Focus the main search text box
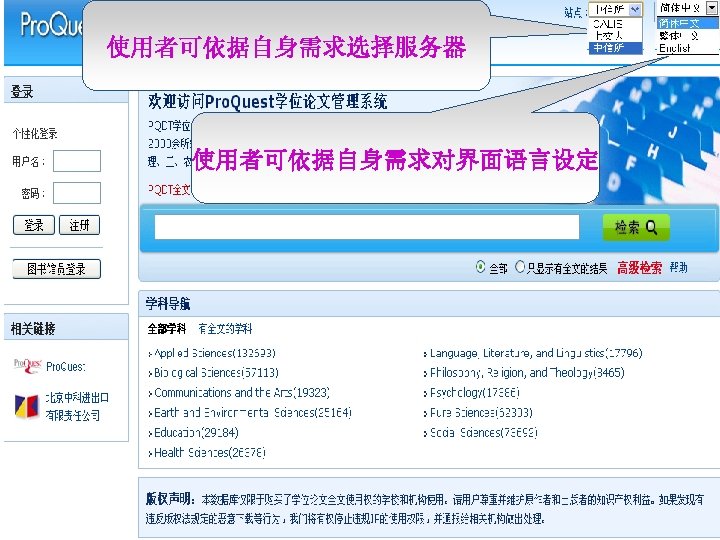The height and width of the screenshot is (540, 720). (366, 227)
